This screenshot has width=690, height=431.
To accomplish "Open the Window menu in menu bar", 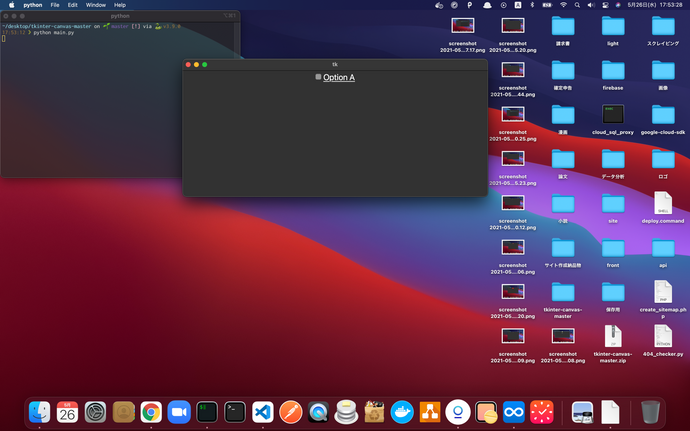I will (96, 5).
